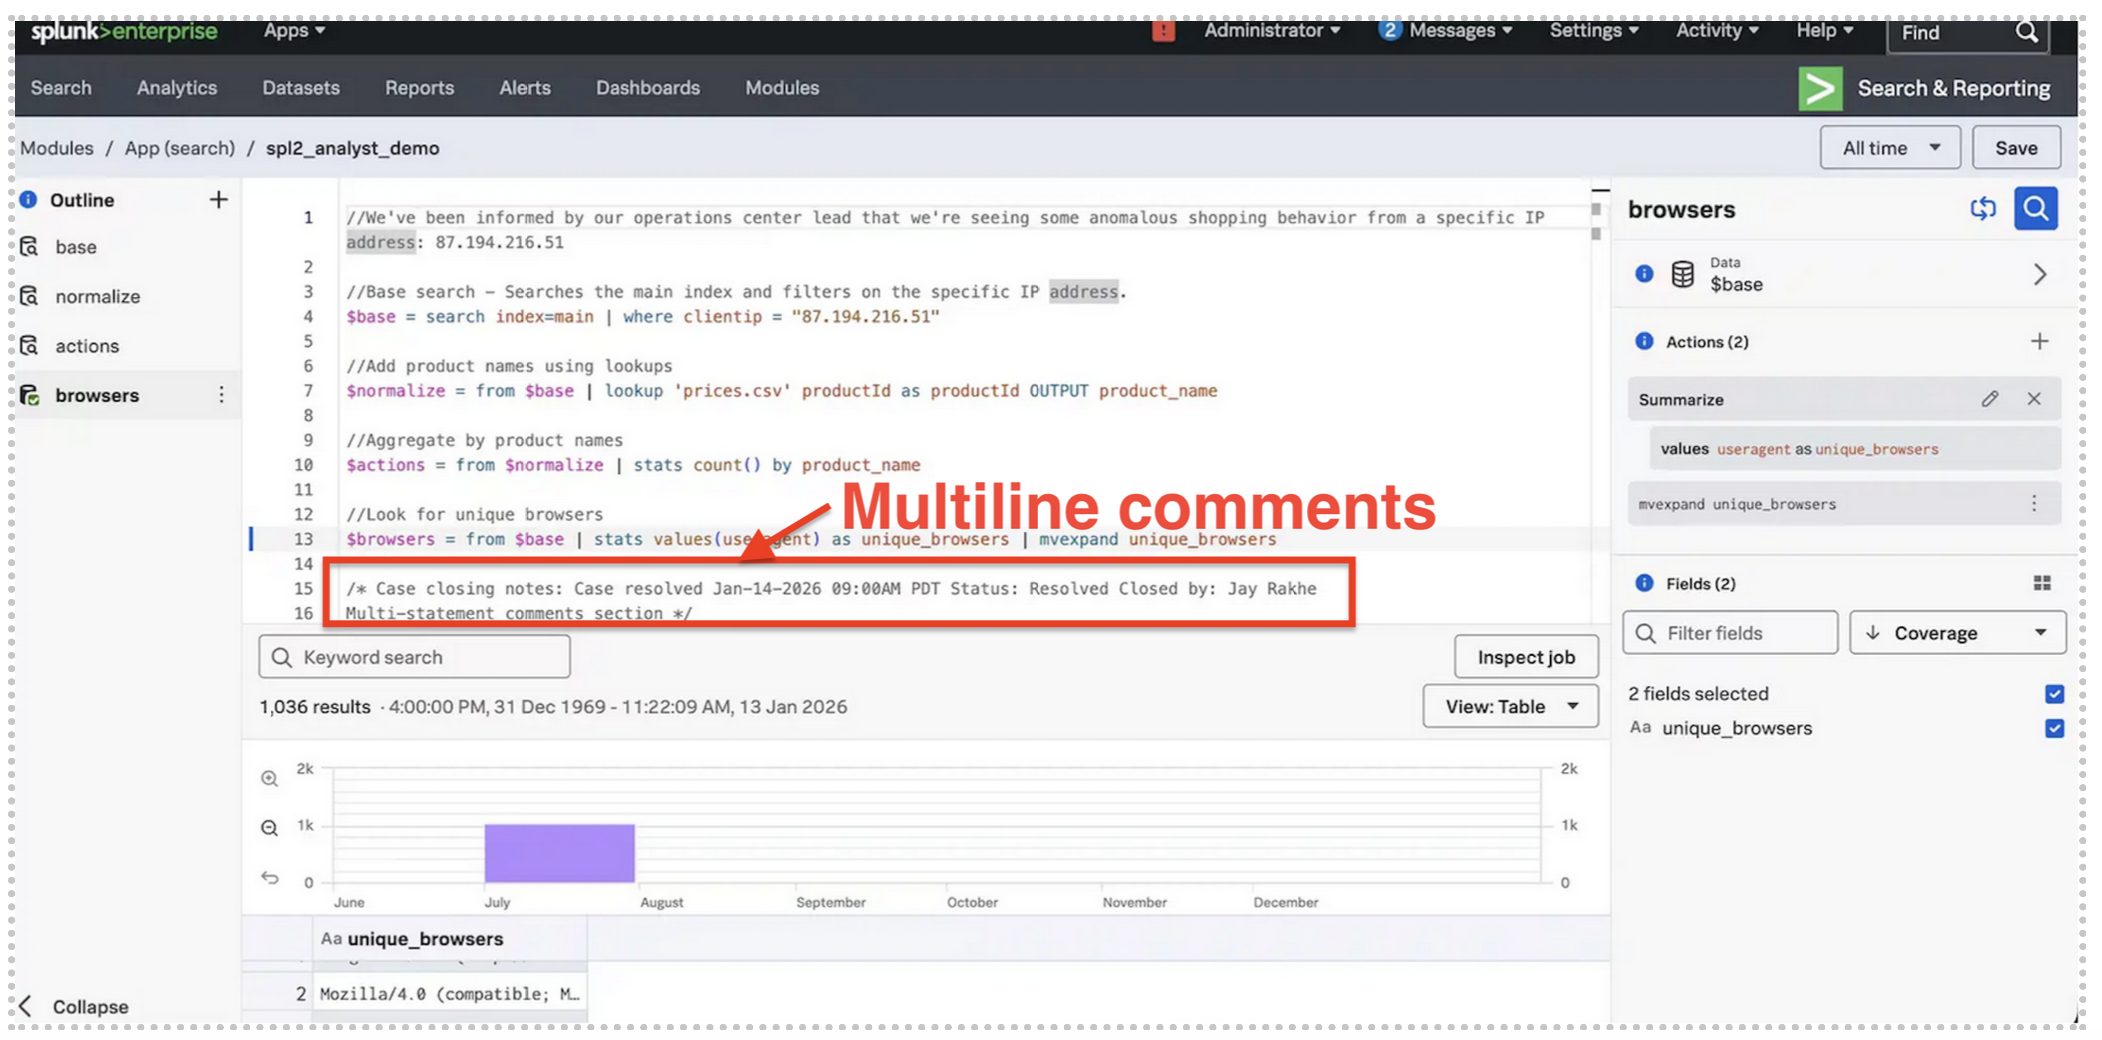Open the Apps dropdown menu
The width and height of the screenshot is (2102, 1040).
pos(294,31)
